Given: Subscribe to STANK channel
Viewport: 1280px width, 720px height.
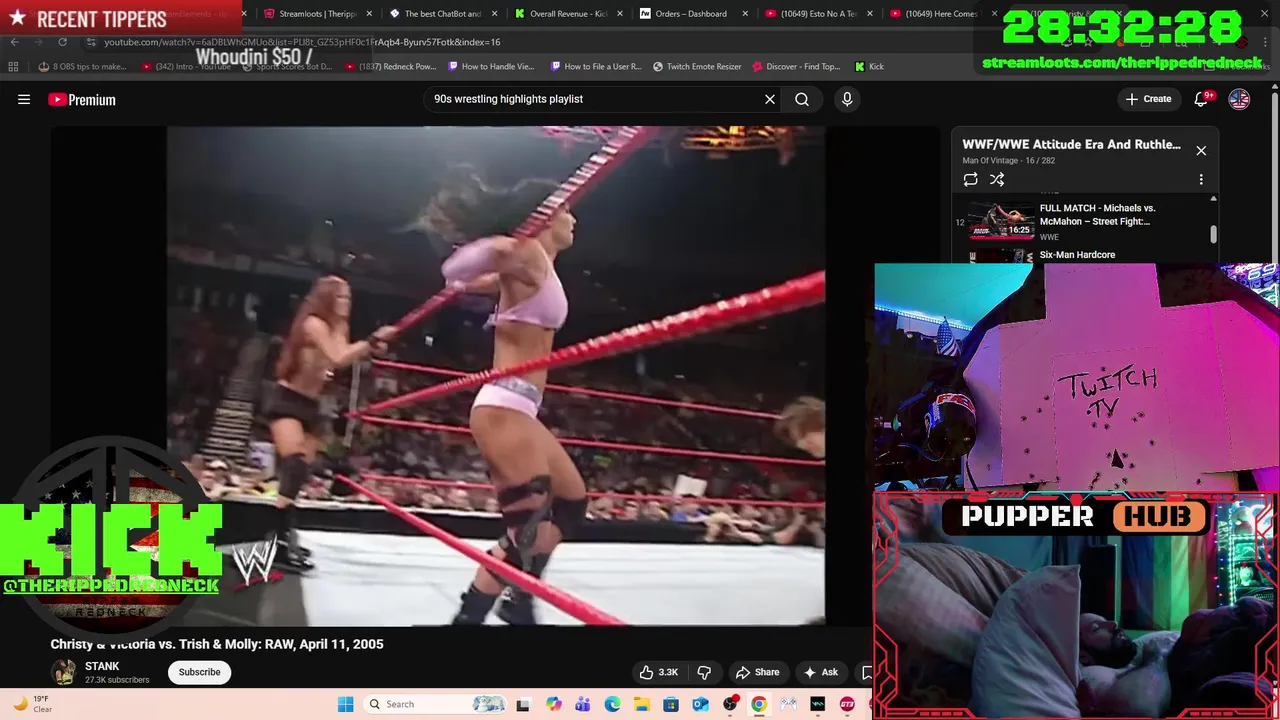Looking at the screenshot, I should [x=199, y=672].
